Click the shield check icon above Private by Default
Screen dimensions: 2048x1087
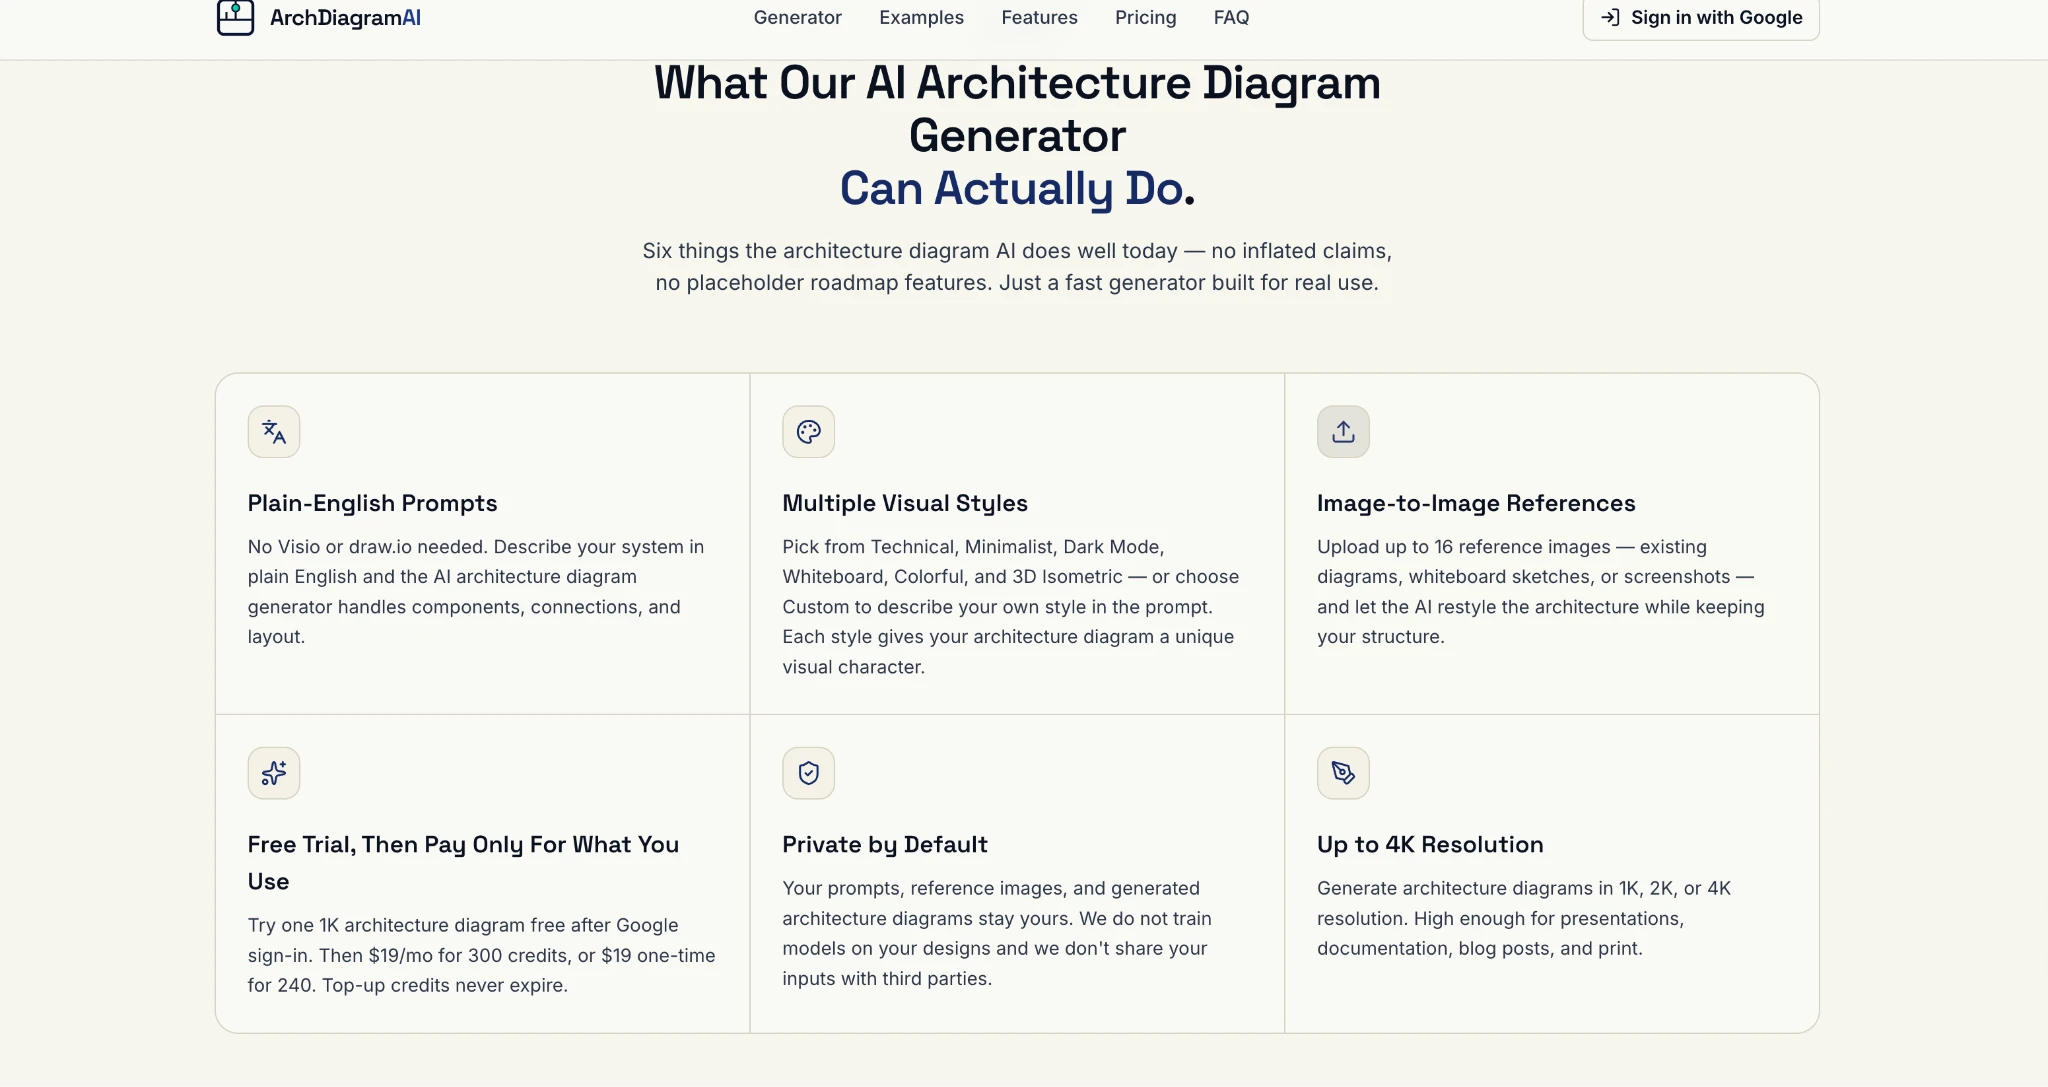click(809, 773)
